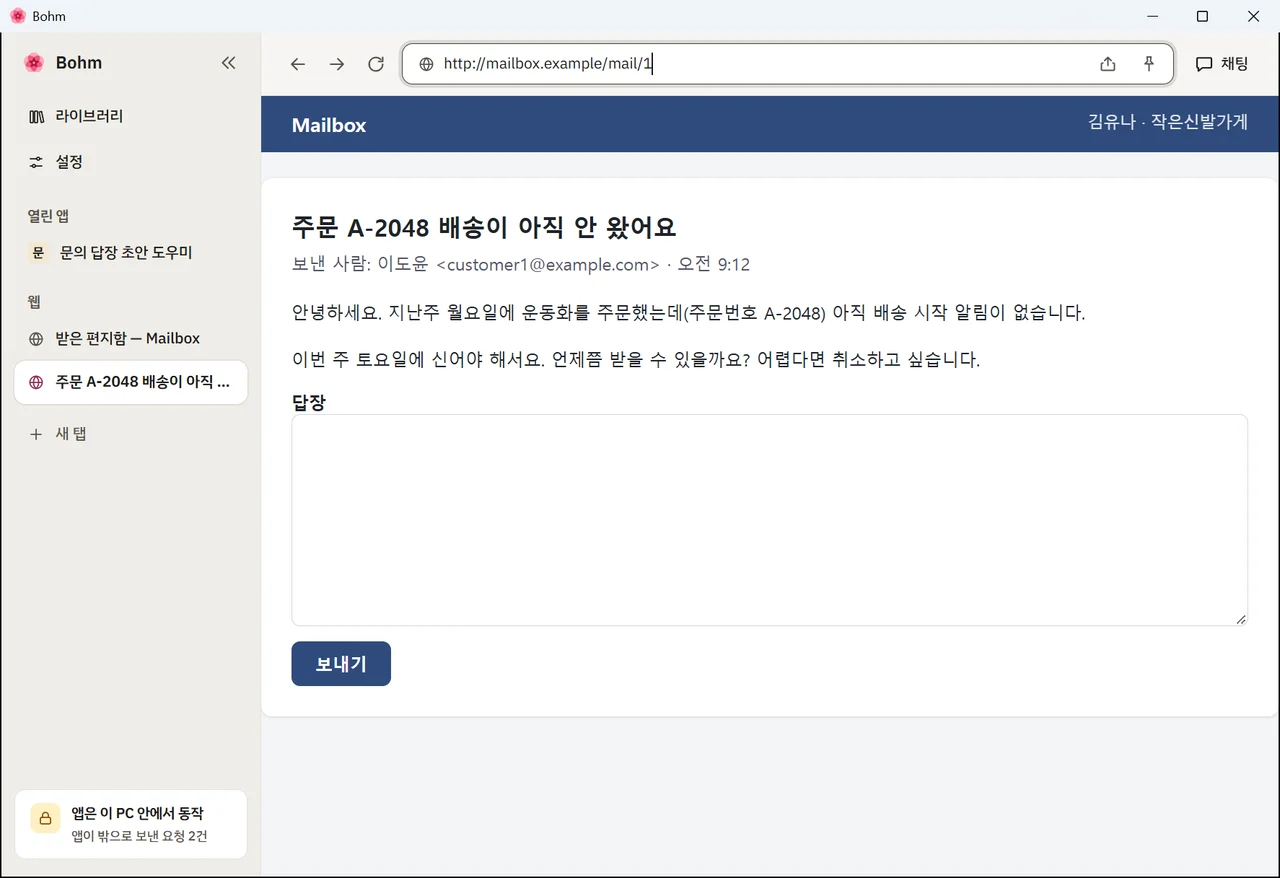
Task: Click the 문 app badge icon
Action: tap(38, 253)
